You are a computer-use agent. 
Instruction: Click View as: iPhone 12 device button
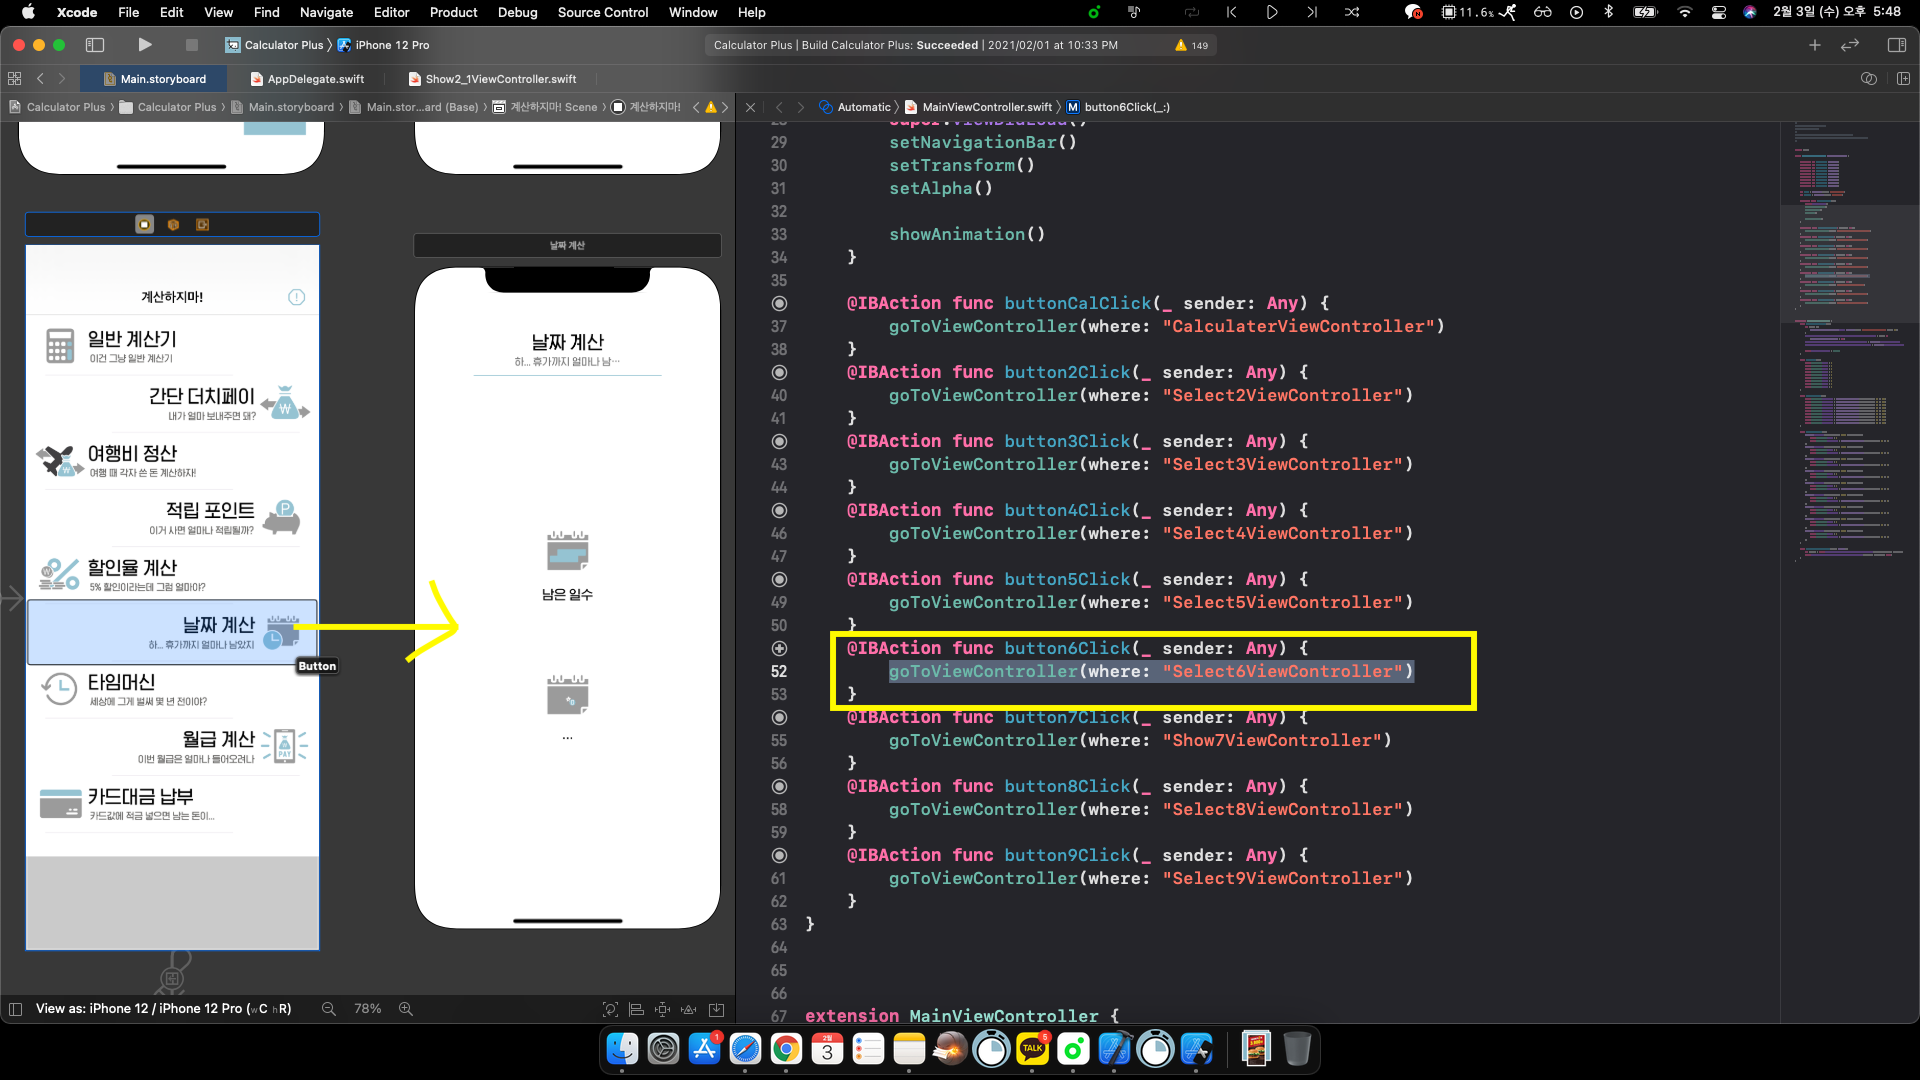click(163, 1009)
